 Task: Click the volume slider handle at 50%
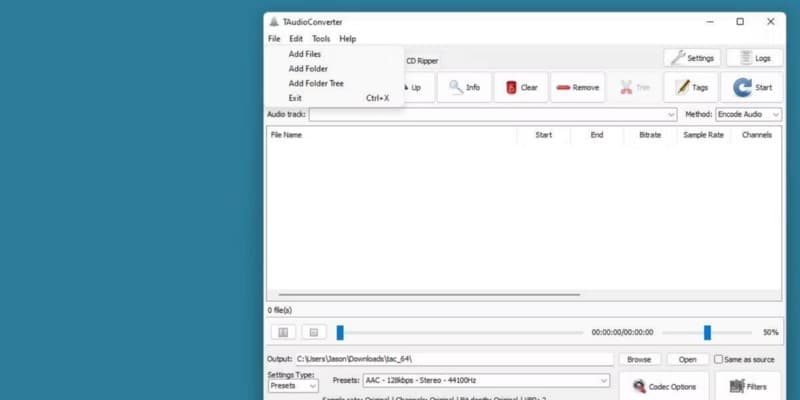click(x=707, y=333)
